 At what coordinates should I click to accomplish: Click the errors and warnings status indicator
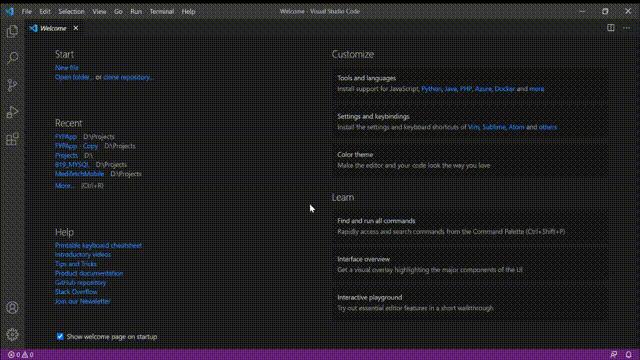click(x=20, y=355)
